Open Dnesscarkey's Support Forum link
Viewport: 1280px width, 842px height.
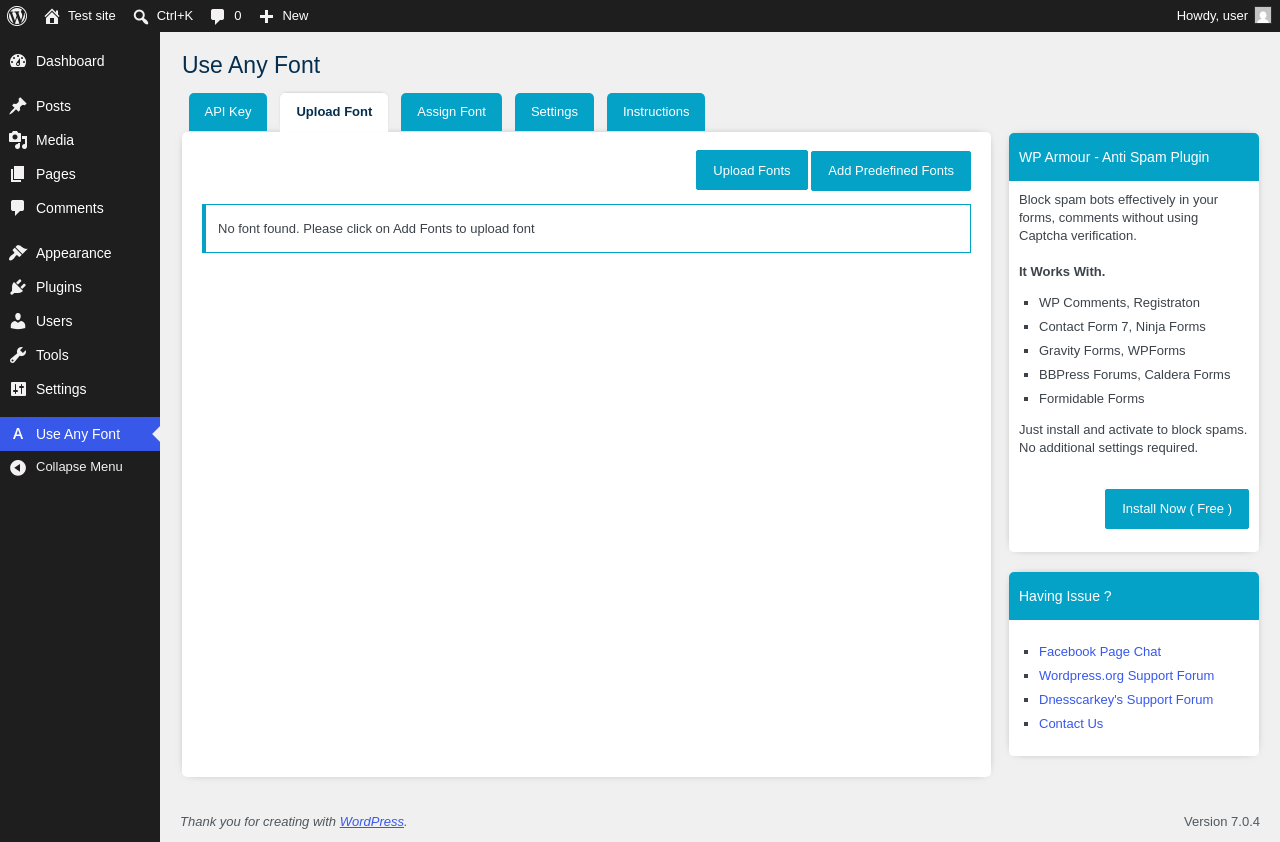point(1126,700)
